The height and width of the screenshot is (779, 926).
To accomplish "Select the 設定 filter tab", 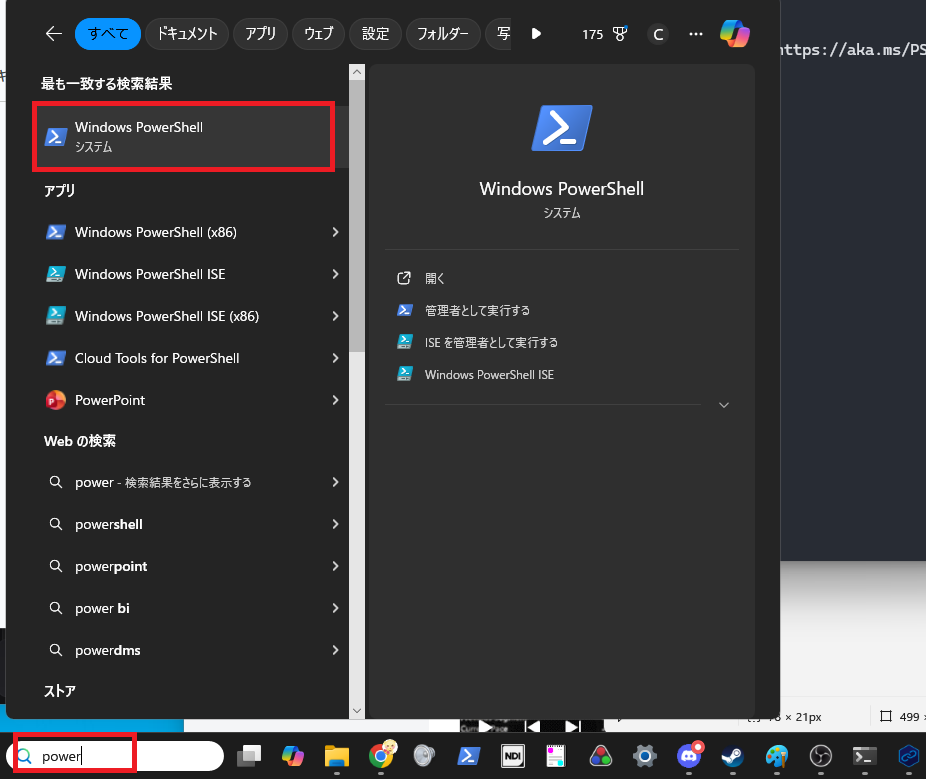I will [376, 34].
